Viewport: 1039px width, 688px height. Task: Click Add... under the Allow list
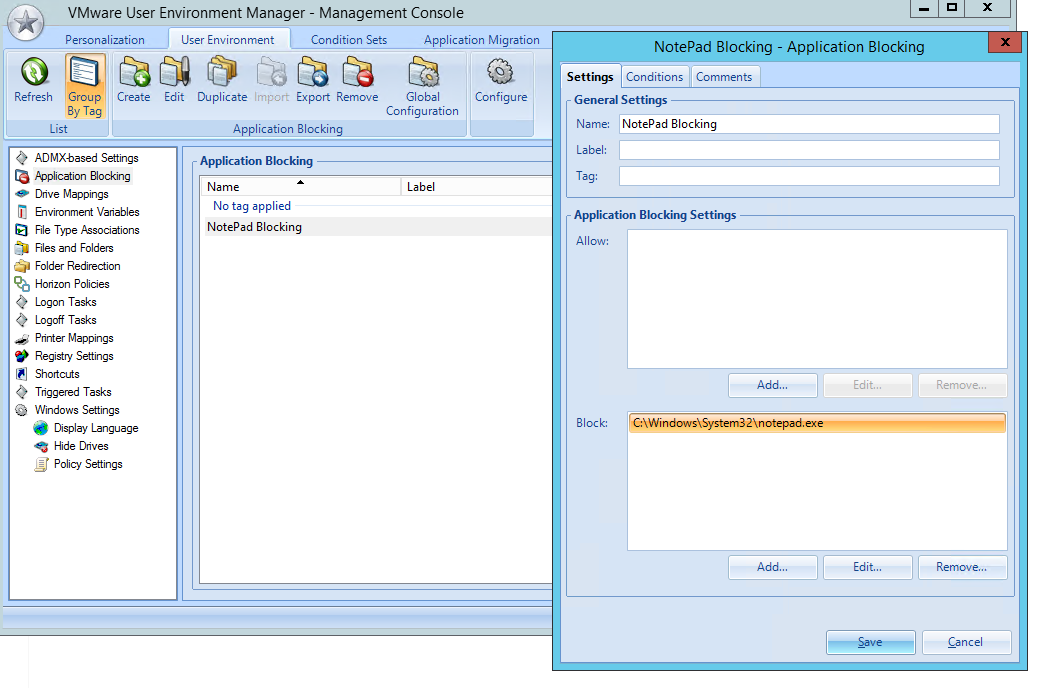point(773,385)
